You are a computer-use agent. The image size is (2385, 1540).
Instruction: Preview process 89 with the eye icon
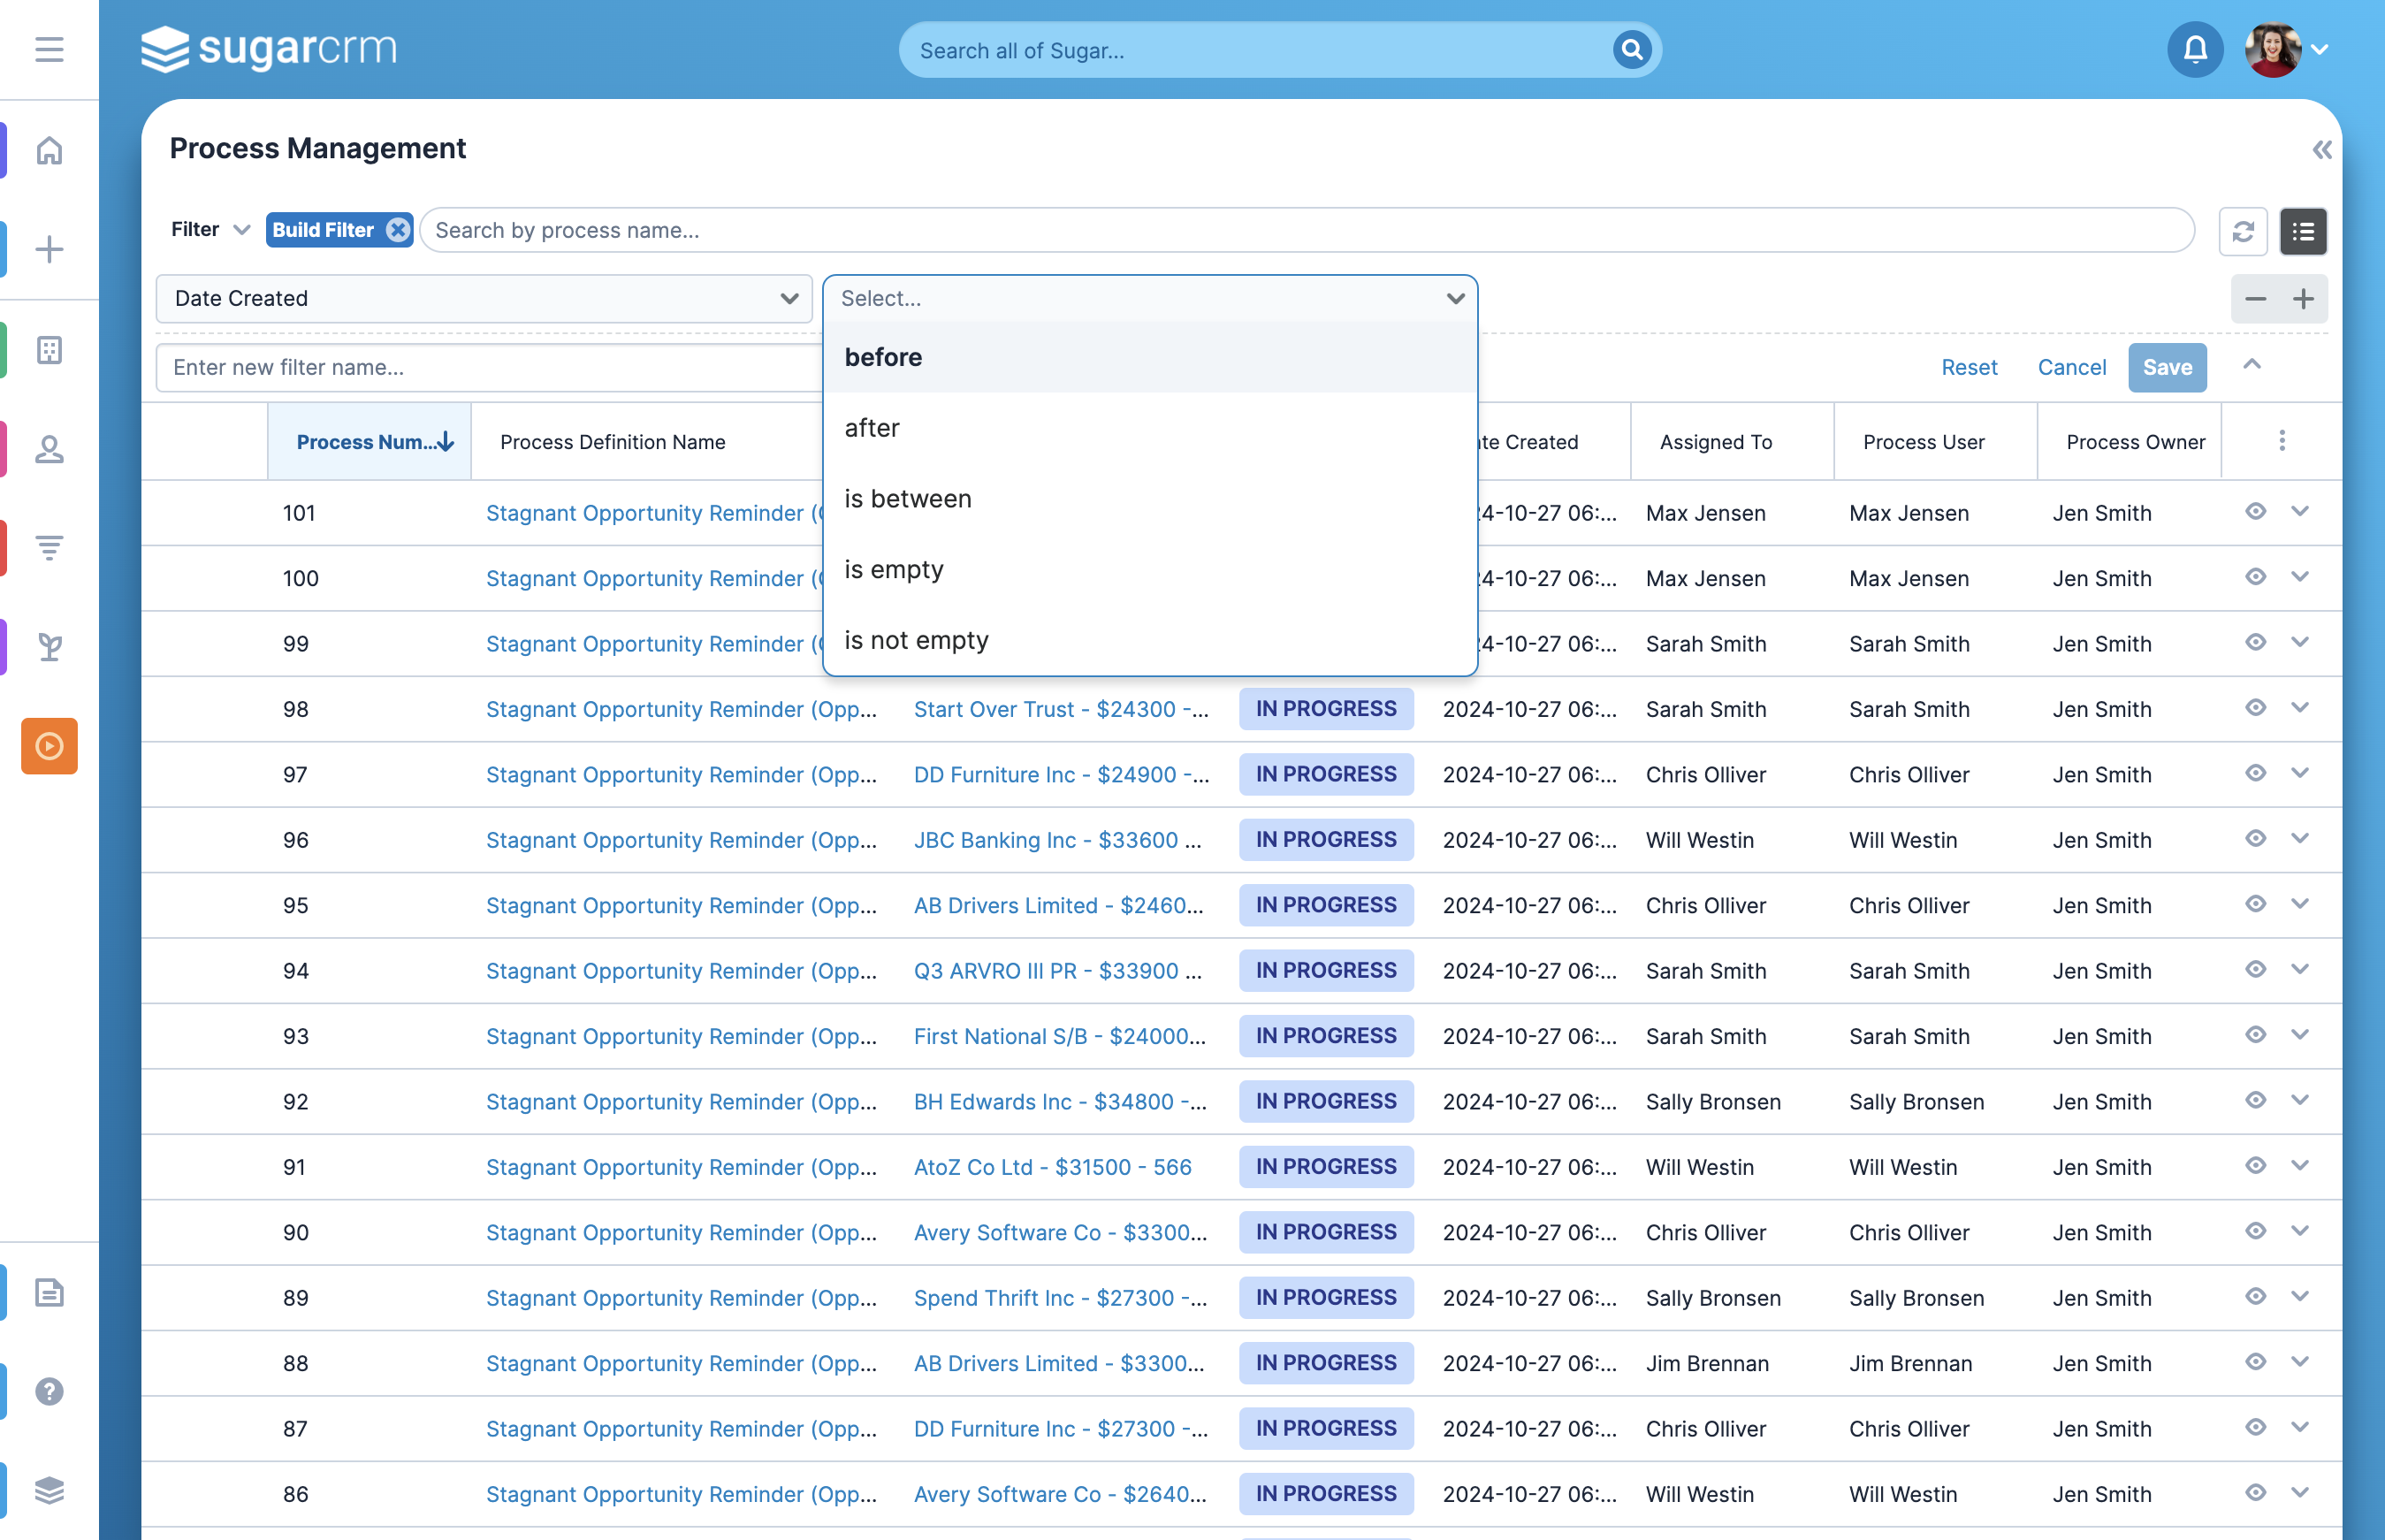(2255, 1297)
